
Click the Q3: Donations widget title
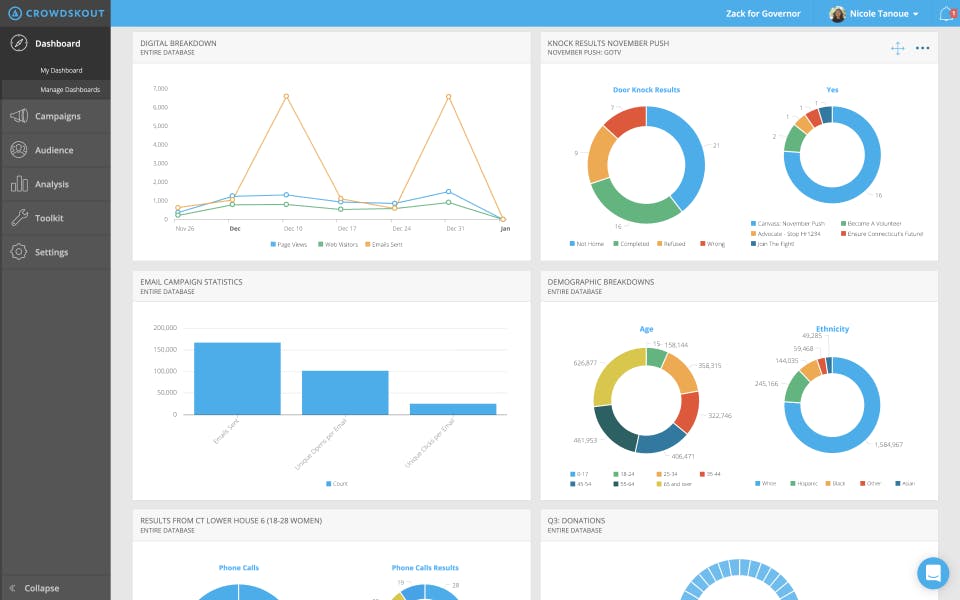pos(576,520)
